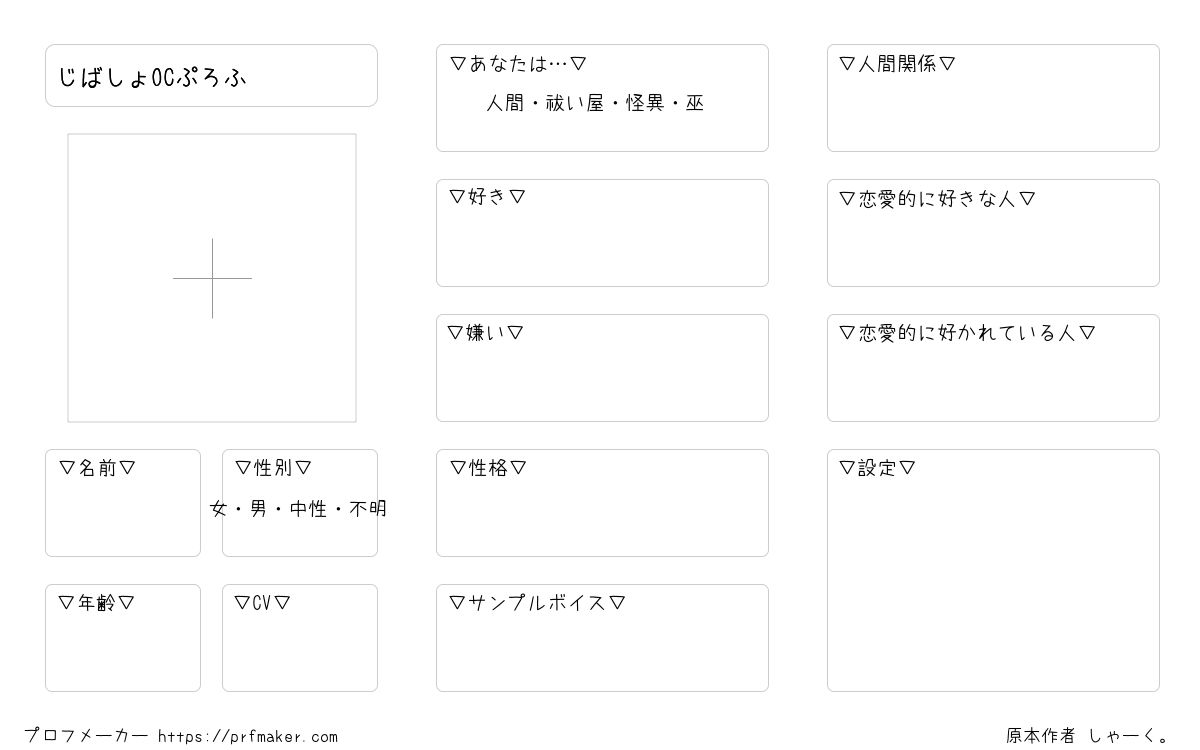Choose 男 as the gender
Viewport: 1200px width, 750px height.
(259, 509)
